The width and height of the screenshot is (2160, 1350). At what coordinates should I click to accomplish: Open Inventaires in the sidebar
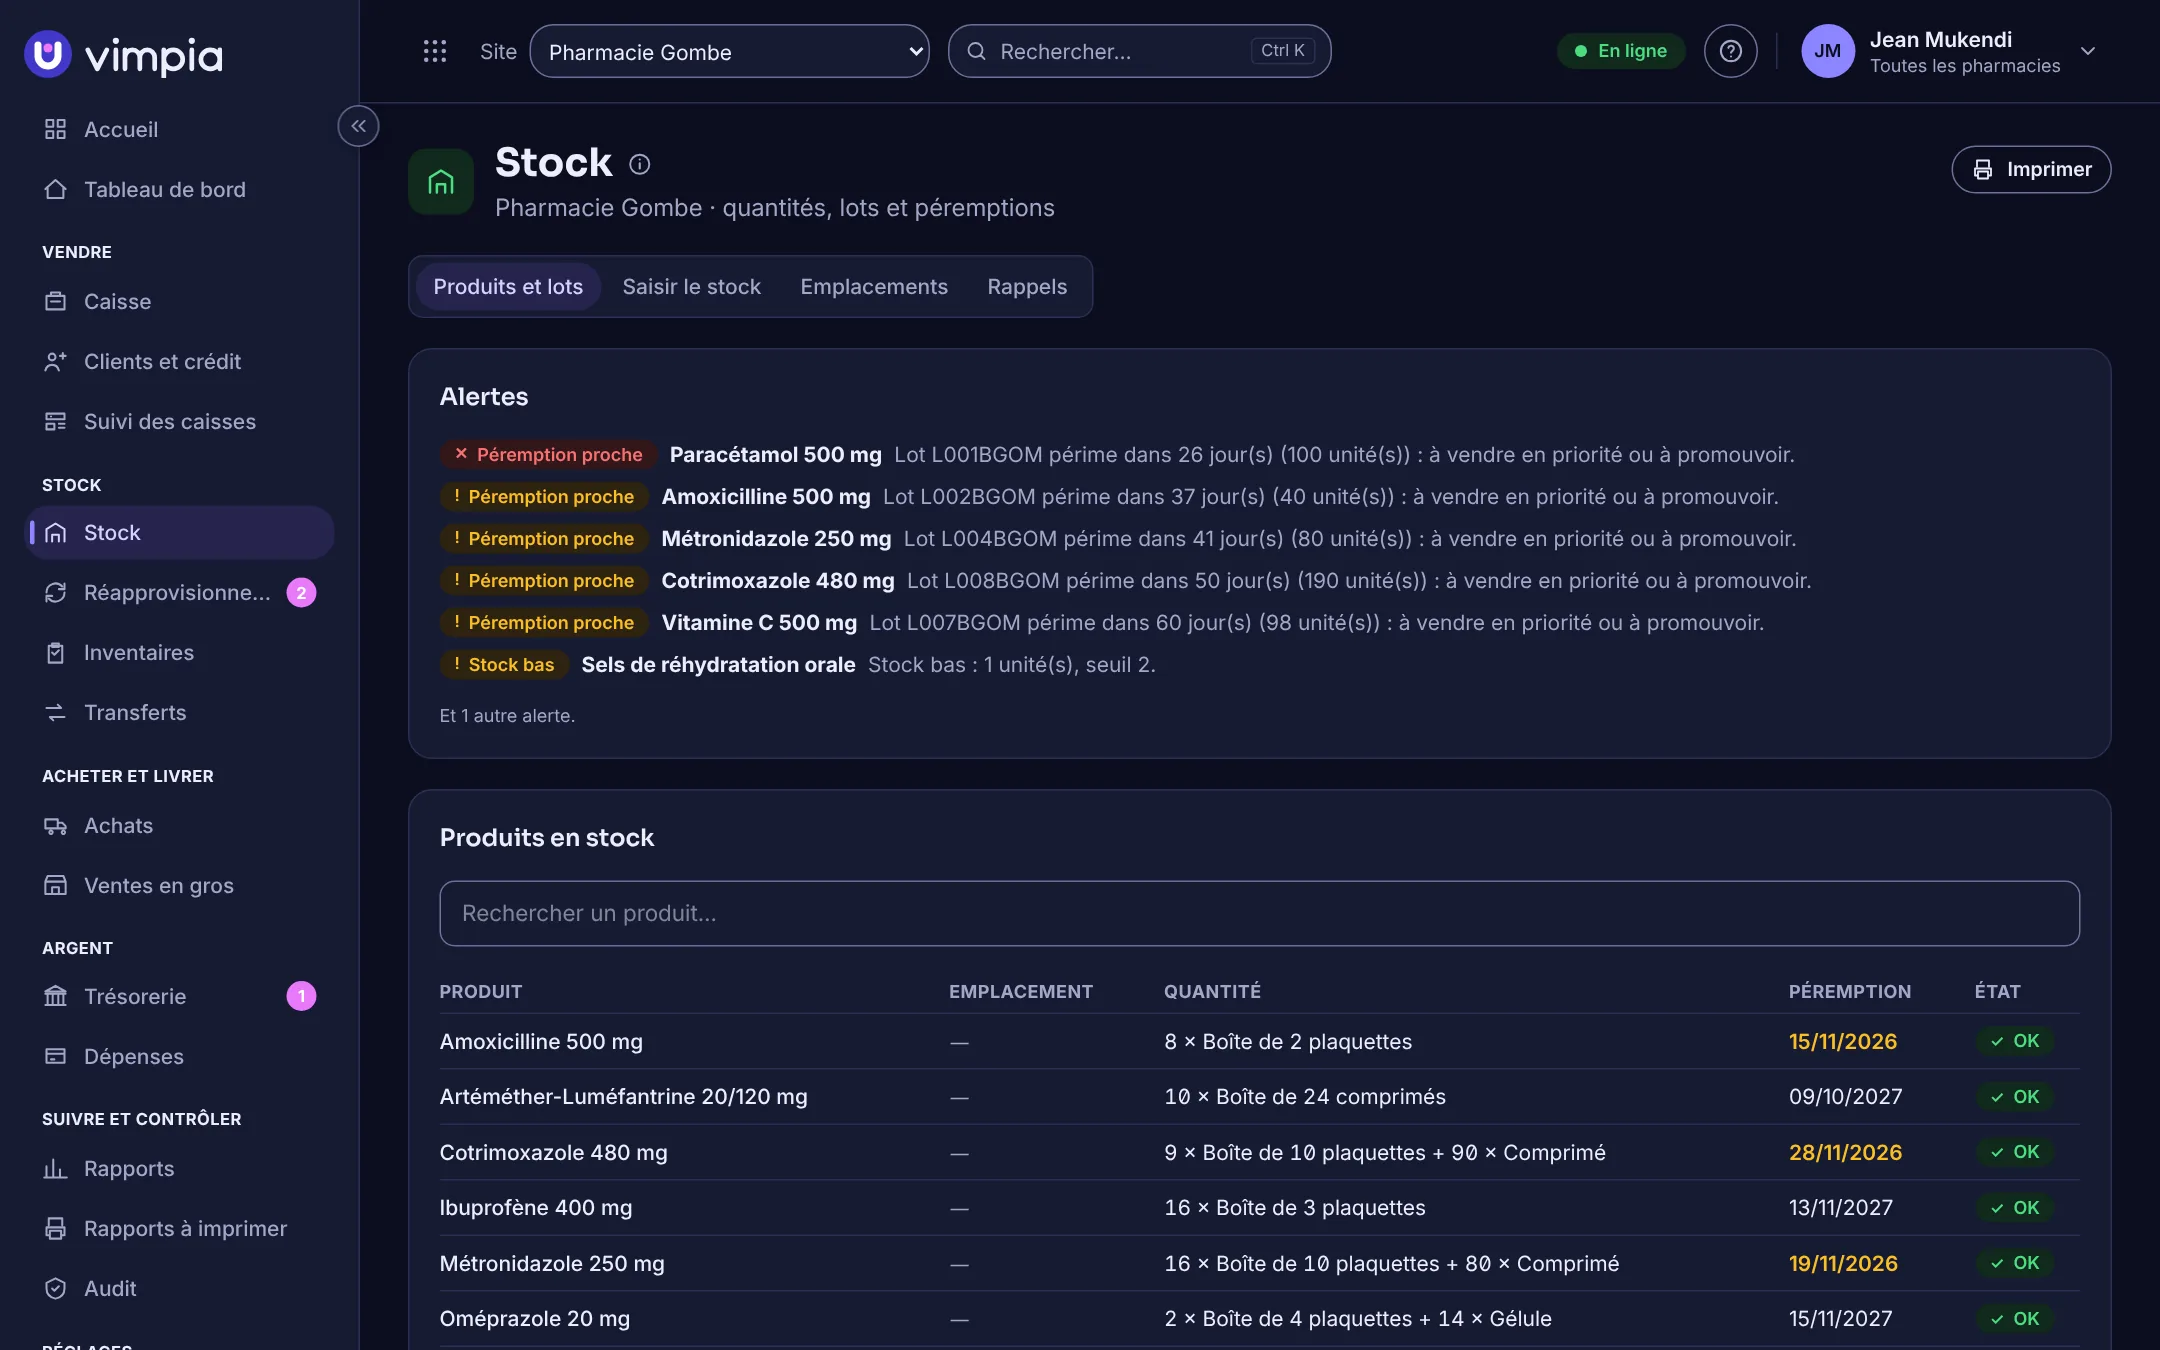tap(180, 652)
